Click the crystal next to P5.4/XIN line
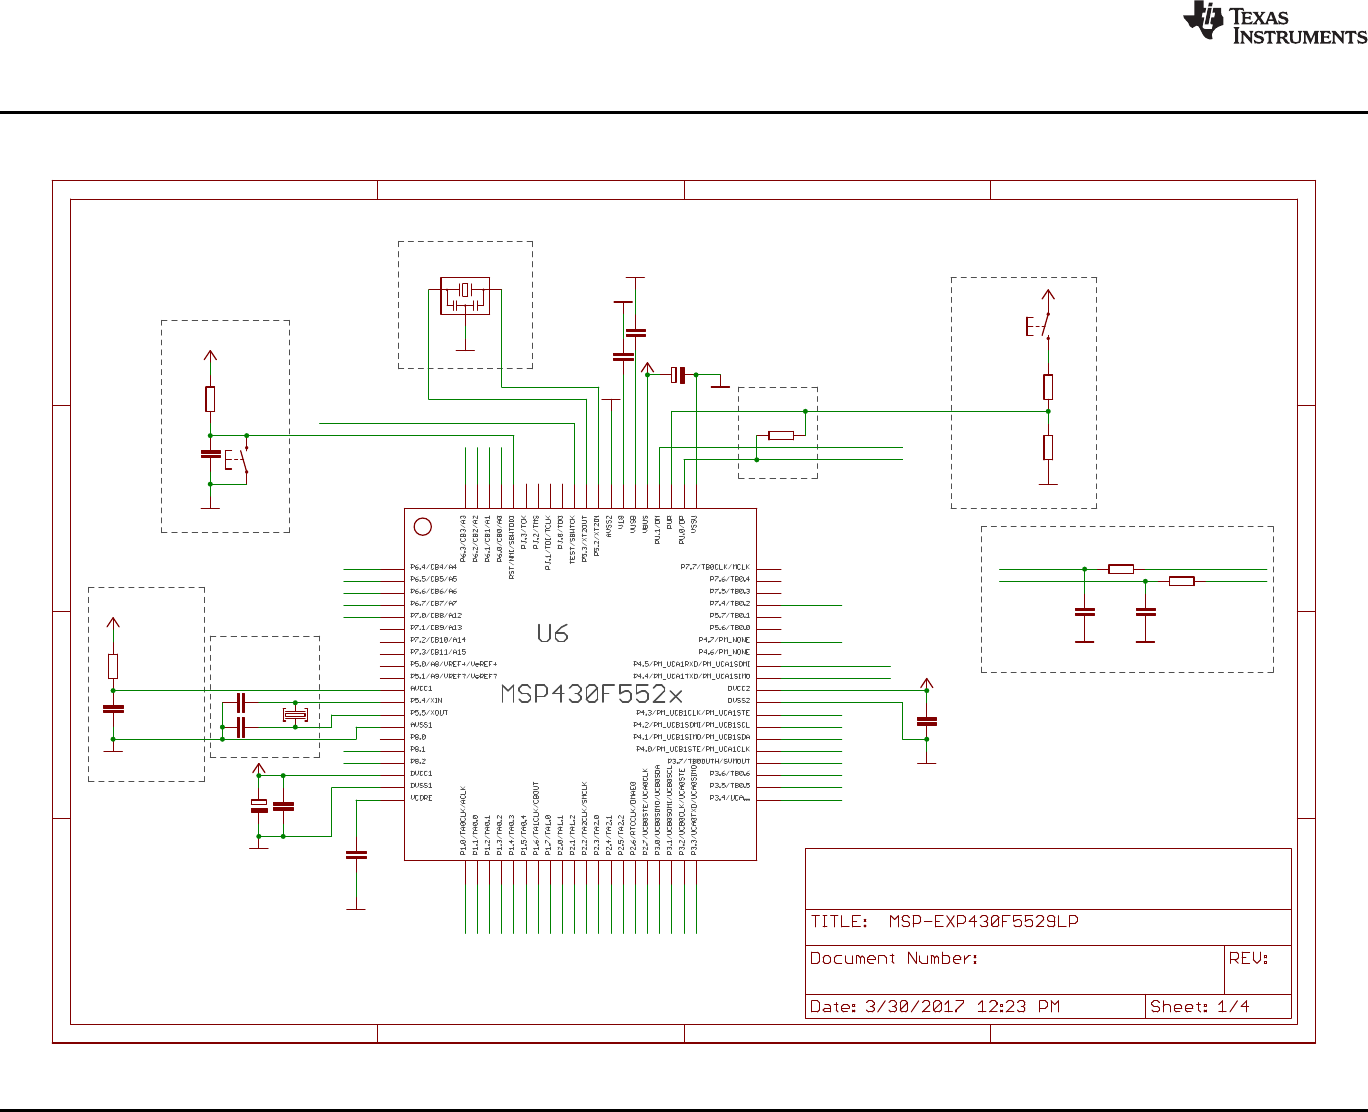 point(295,714)
